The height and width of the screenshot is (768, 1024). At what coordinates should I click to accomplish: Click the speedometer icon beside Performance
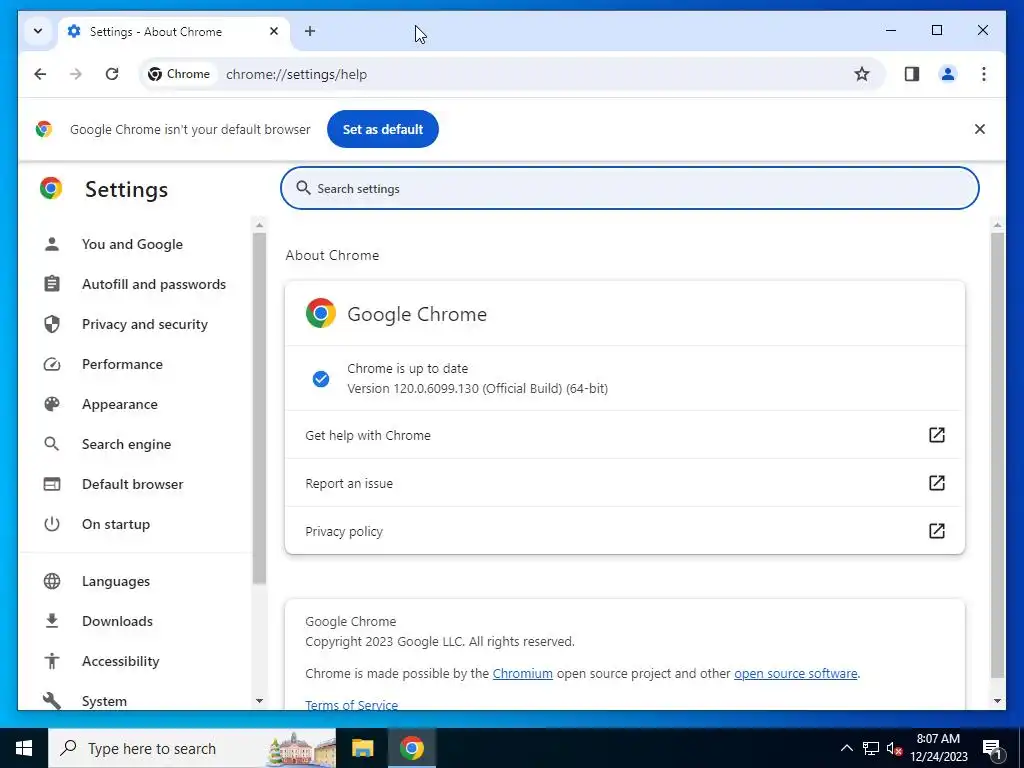(52, 364)
